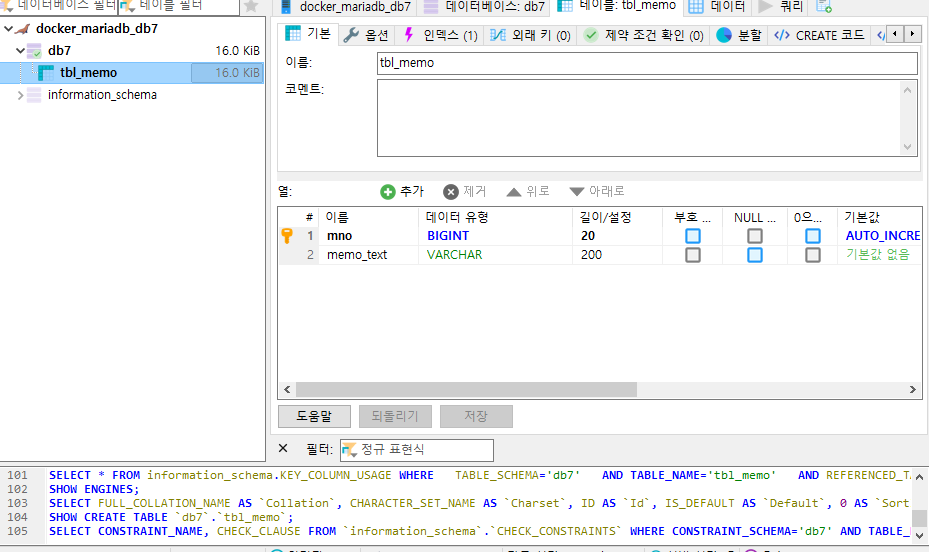
Task: Click the information_schema database icon
Action: pos(34,95)
